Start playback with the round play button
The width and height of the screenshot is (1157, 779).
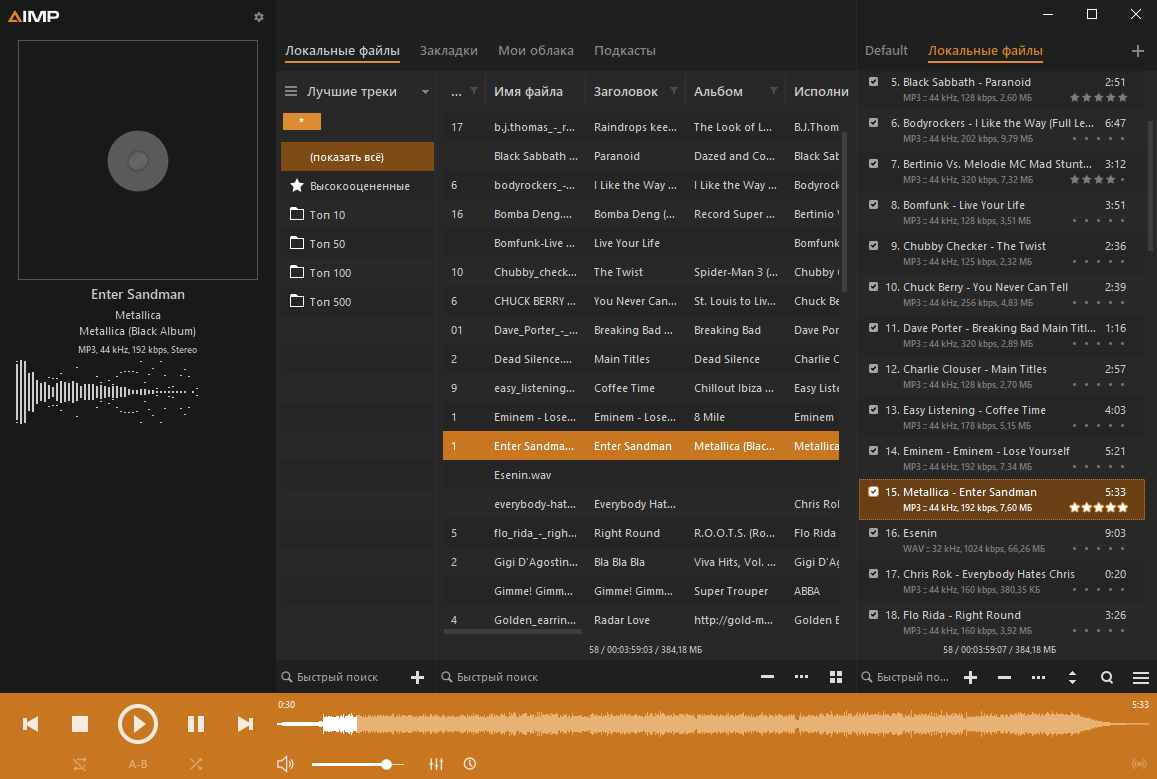click(138, 724)
